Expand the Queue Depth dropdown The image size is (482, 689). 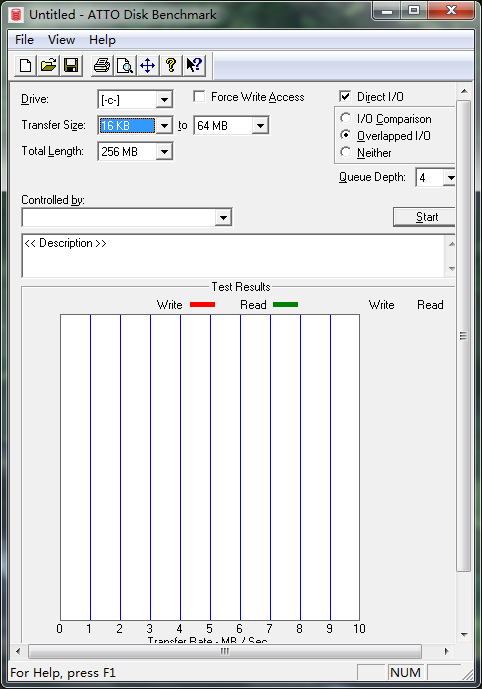point(450,178)
